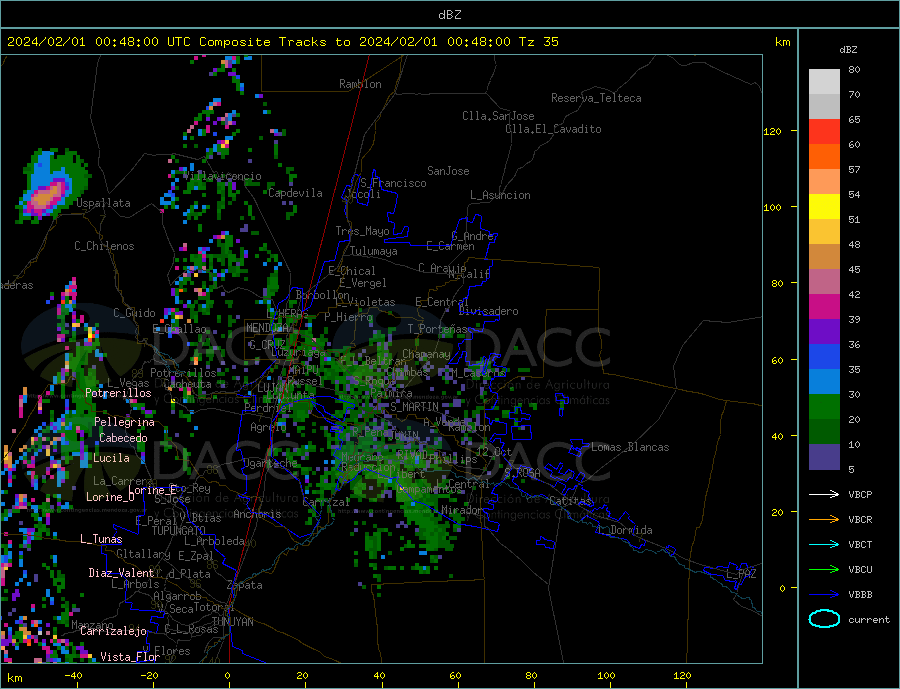Click the 'km' unit label at bottom left
Image resolution: width=900 pixels, height=689 pixels.
(15, 678)
